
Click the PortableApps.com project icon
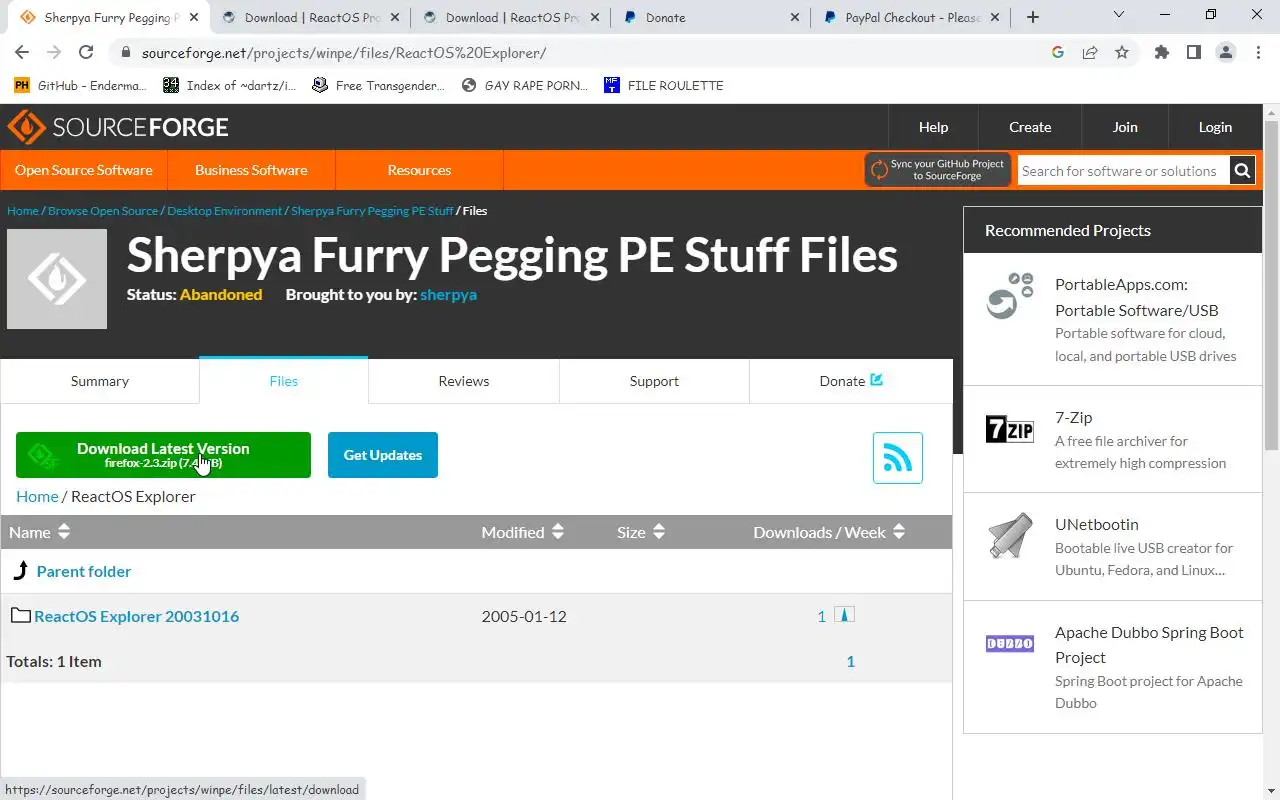pos(1010,296)
